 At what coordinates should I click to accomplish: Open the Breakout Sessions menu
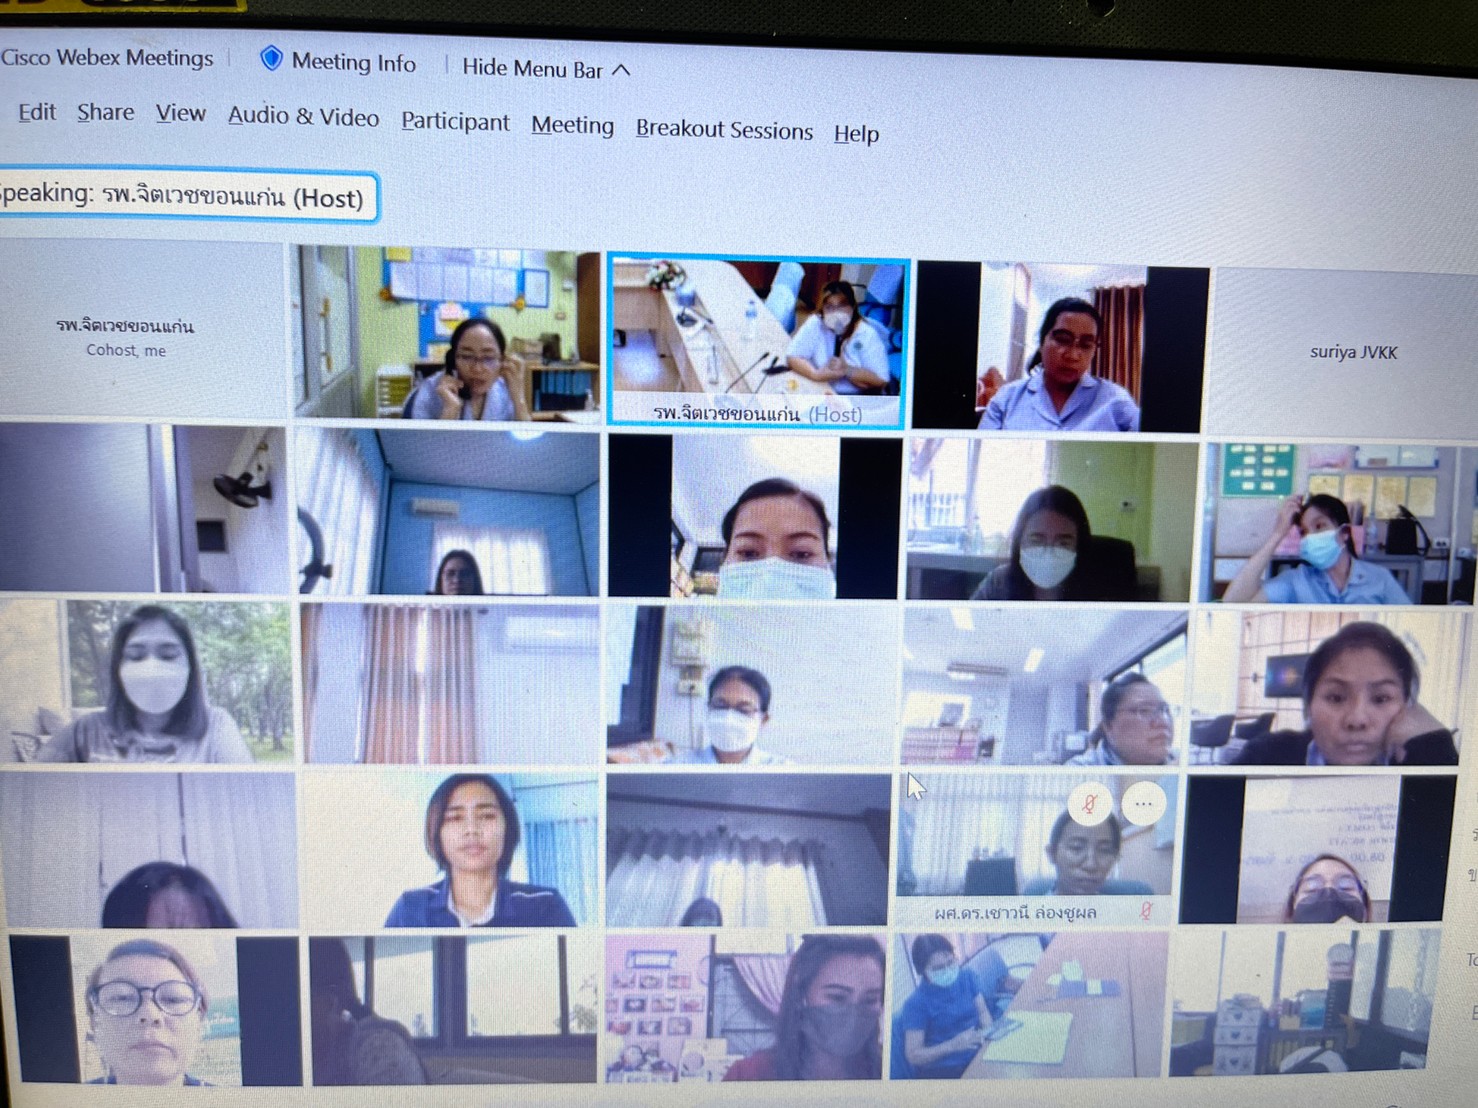coord(724,130)
